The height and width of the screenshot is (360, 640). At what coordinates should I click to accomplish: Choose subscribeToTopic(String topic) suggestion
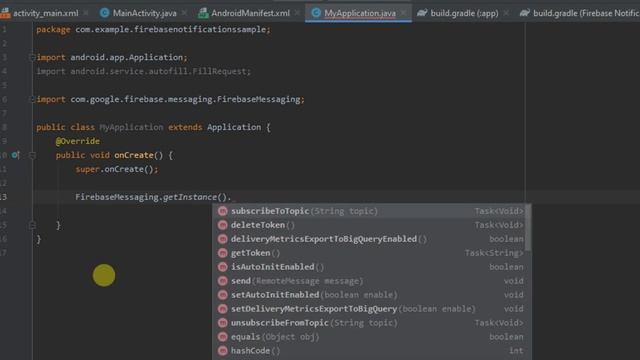click(x=369, y=211)
